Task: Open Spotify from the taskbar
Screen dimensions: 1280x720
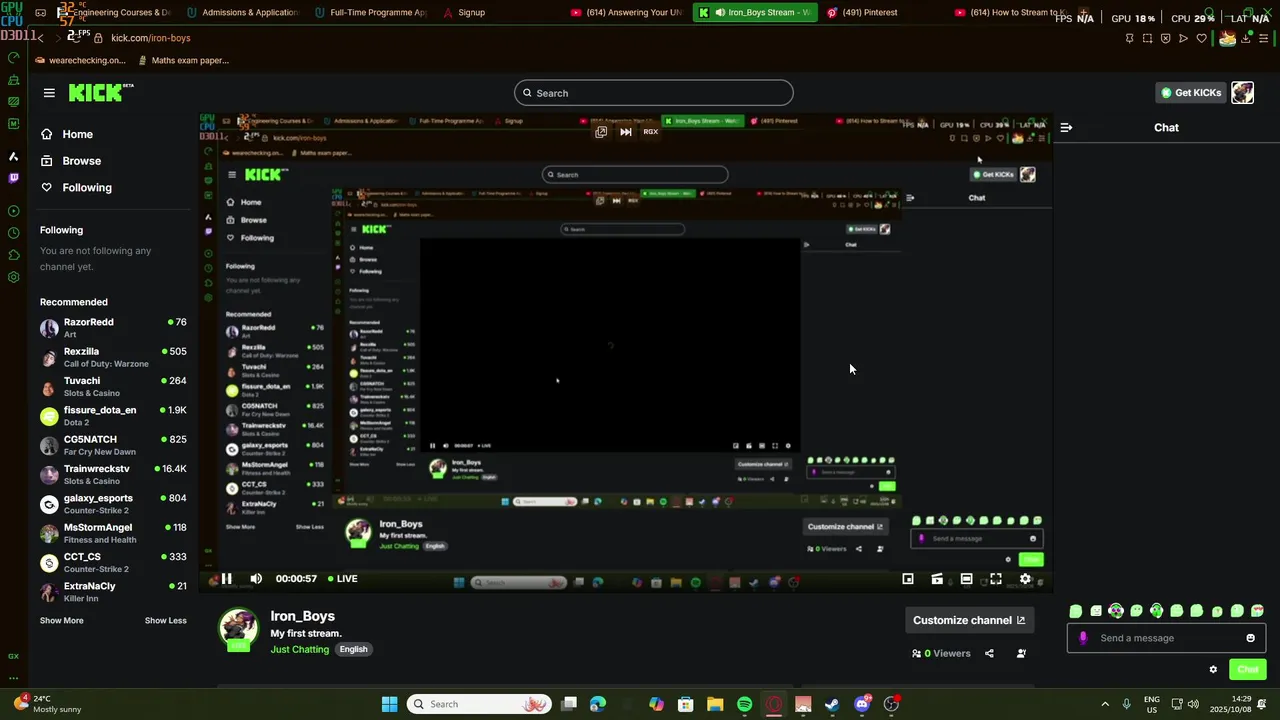Action: (744, 704)
